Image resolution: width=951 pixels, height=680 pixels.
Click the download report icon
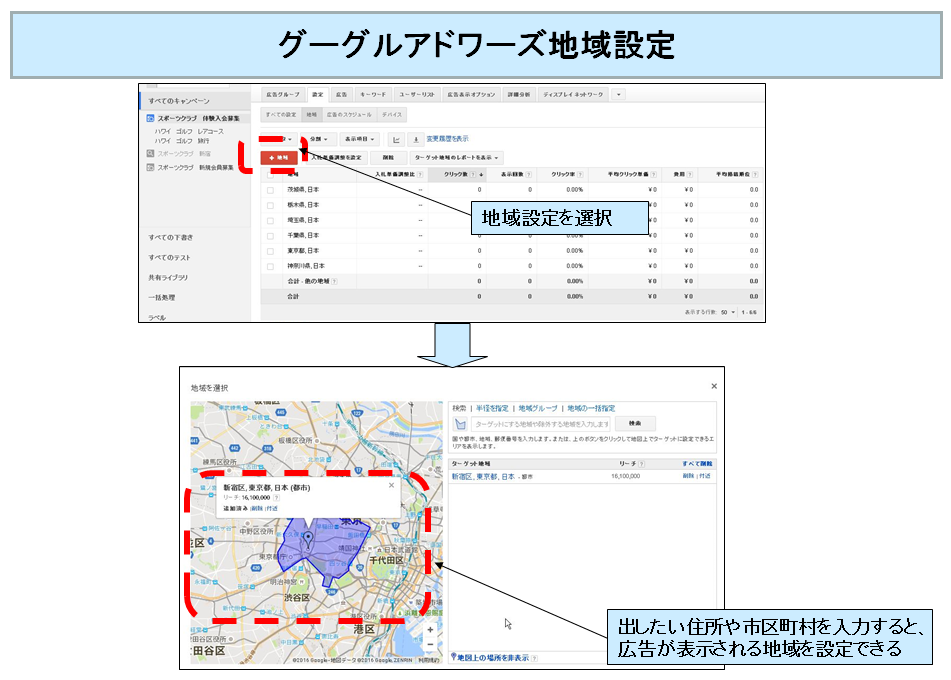point(415,140)
